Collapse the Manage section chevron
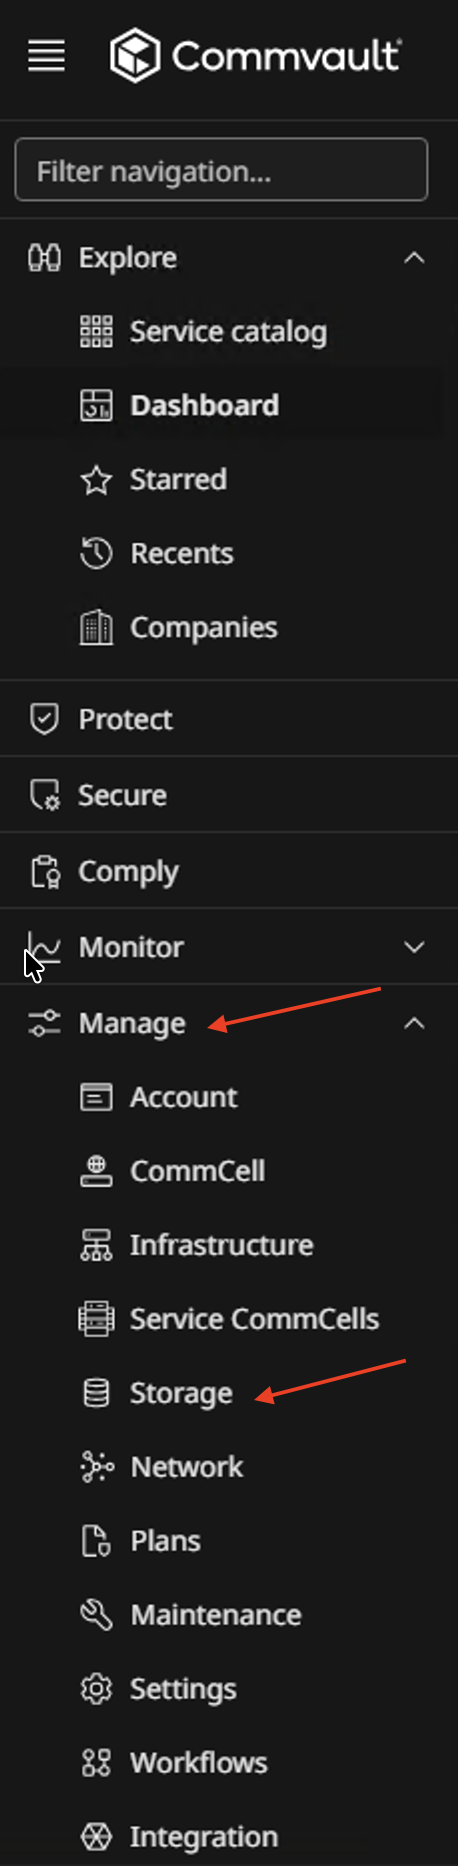This screenshot has height=1866, width=458. click(414, 1023)
